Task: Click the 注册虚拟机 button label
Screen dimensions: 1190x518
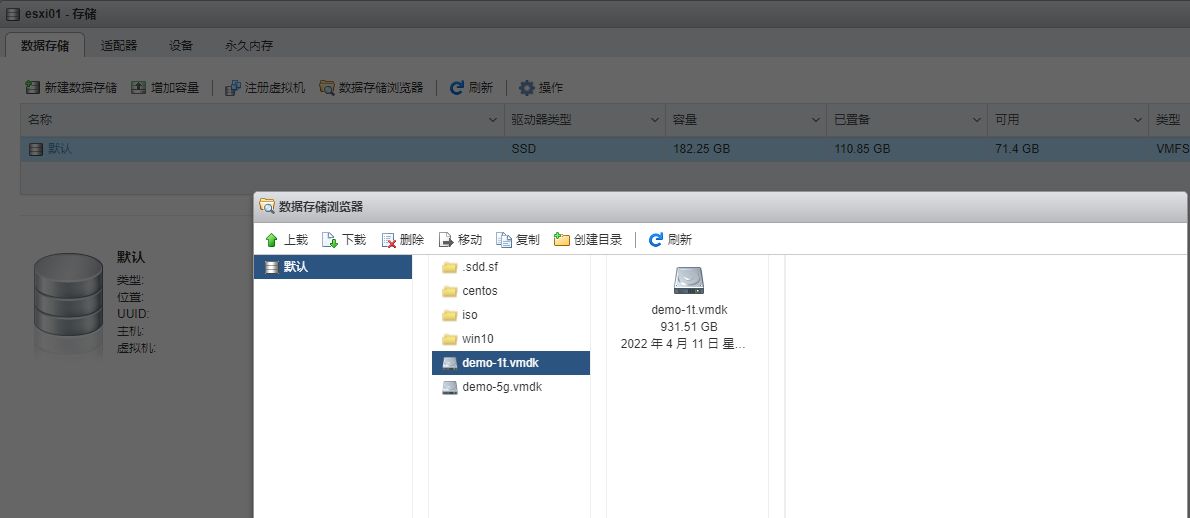Action: [275, 88]
